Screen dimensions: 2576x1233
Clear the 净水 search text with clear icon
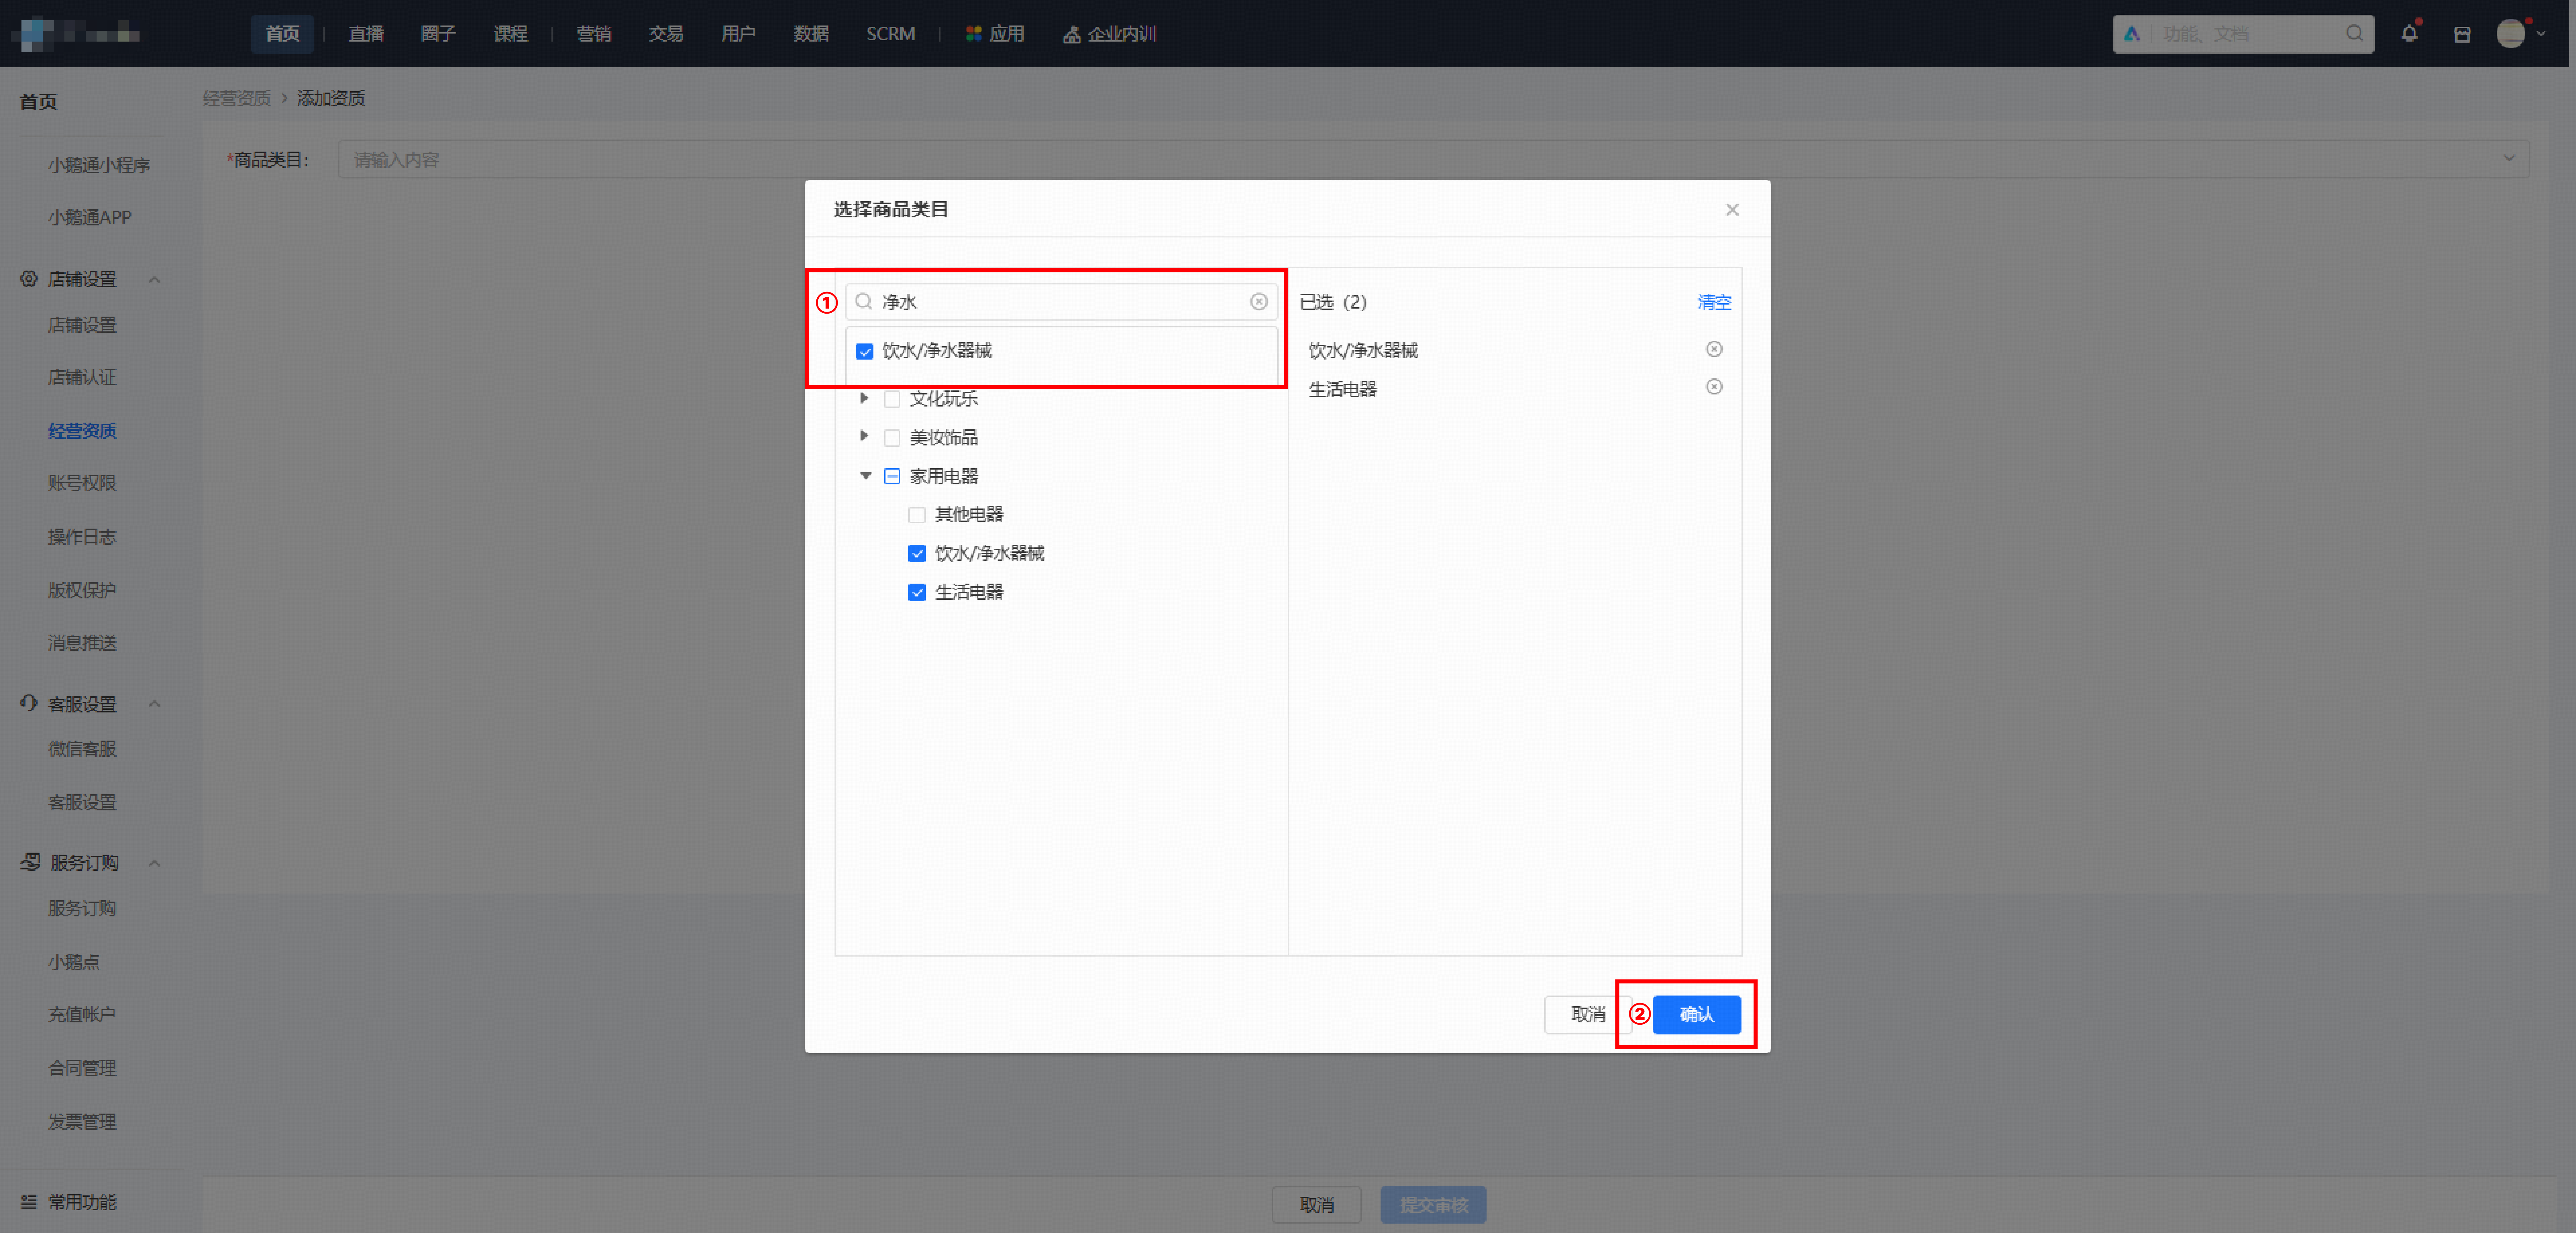[x=1259, y=302]
